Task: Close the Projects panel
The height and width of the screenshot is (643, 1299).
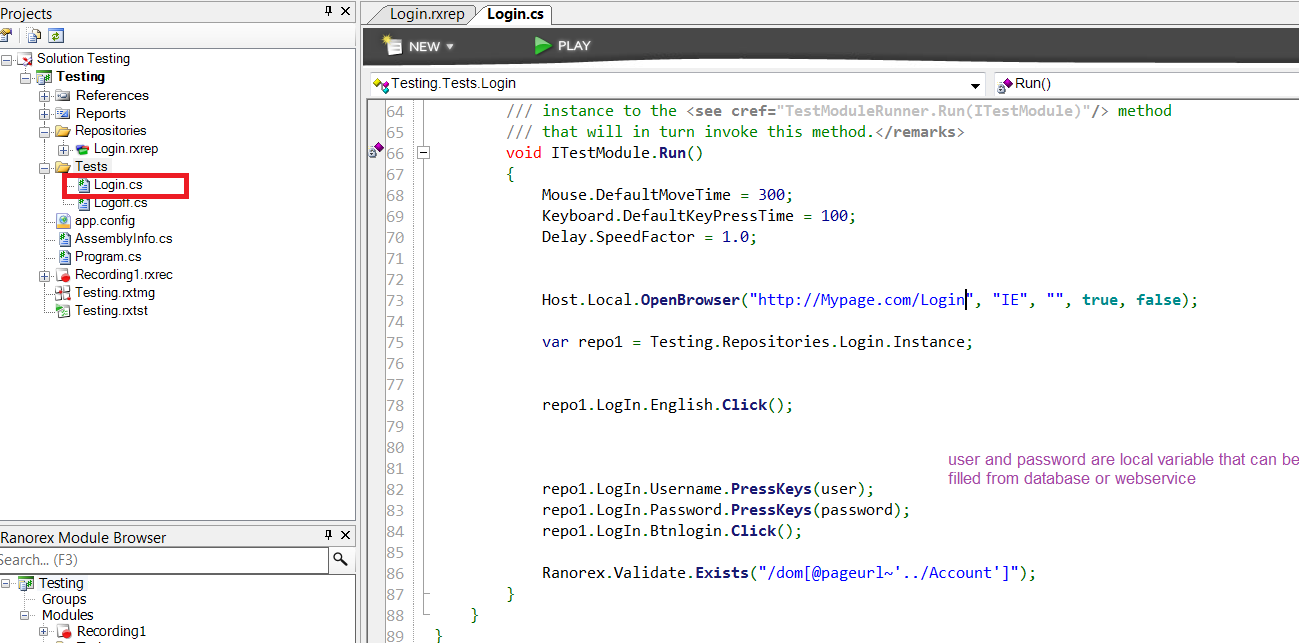Action: 345,11
